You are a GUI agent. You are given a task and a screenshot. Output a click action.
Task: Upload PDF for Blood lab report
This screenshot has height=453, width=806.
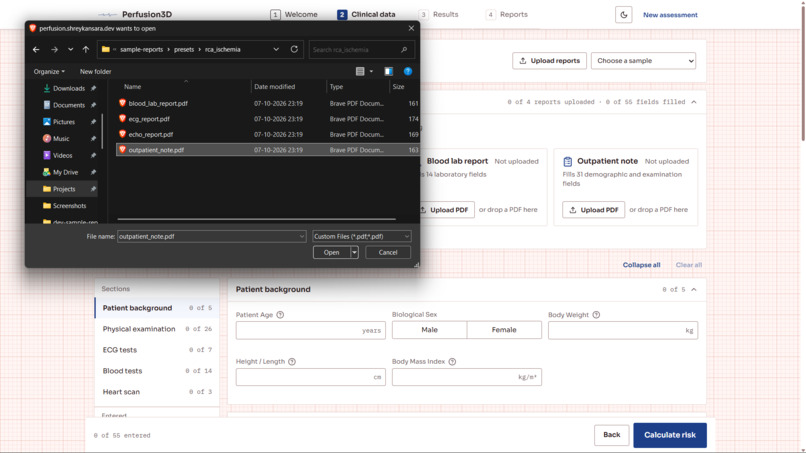445,210
